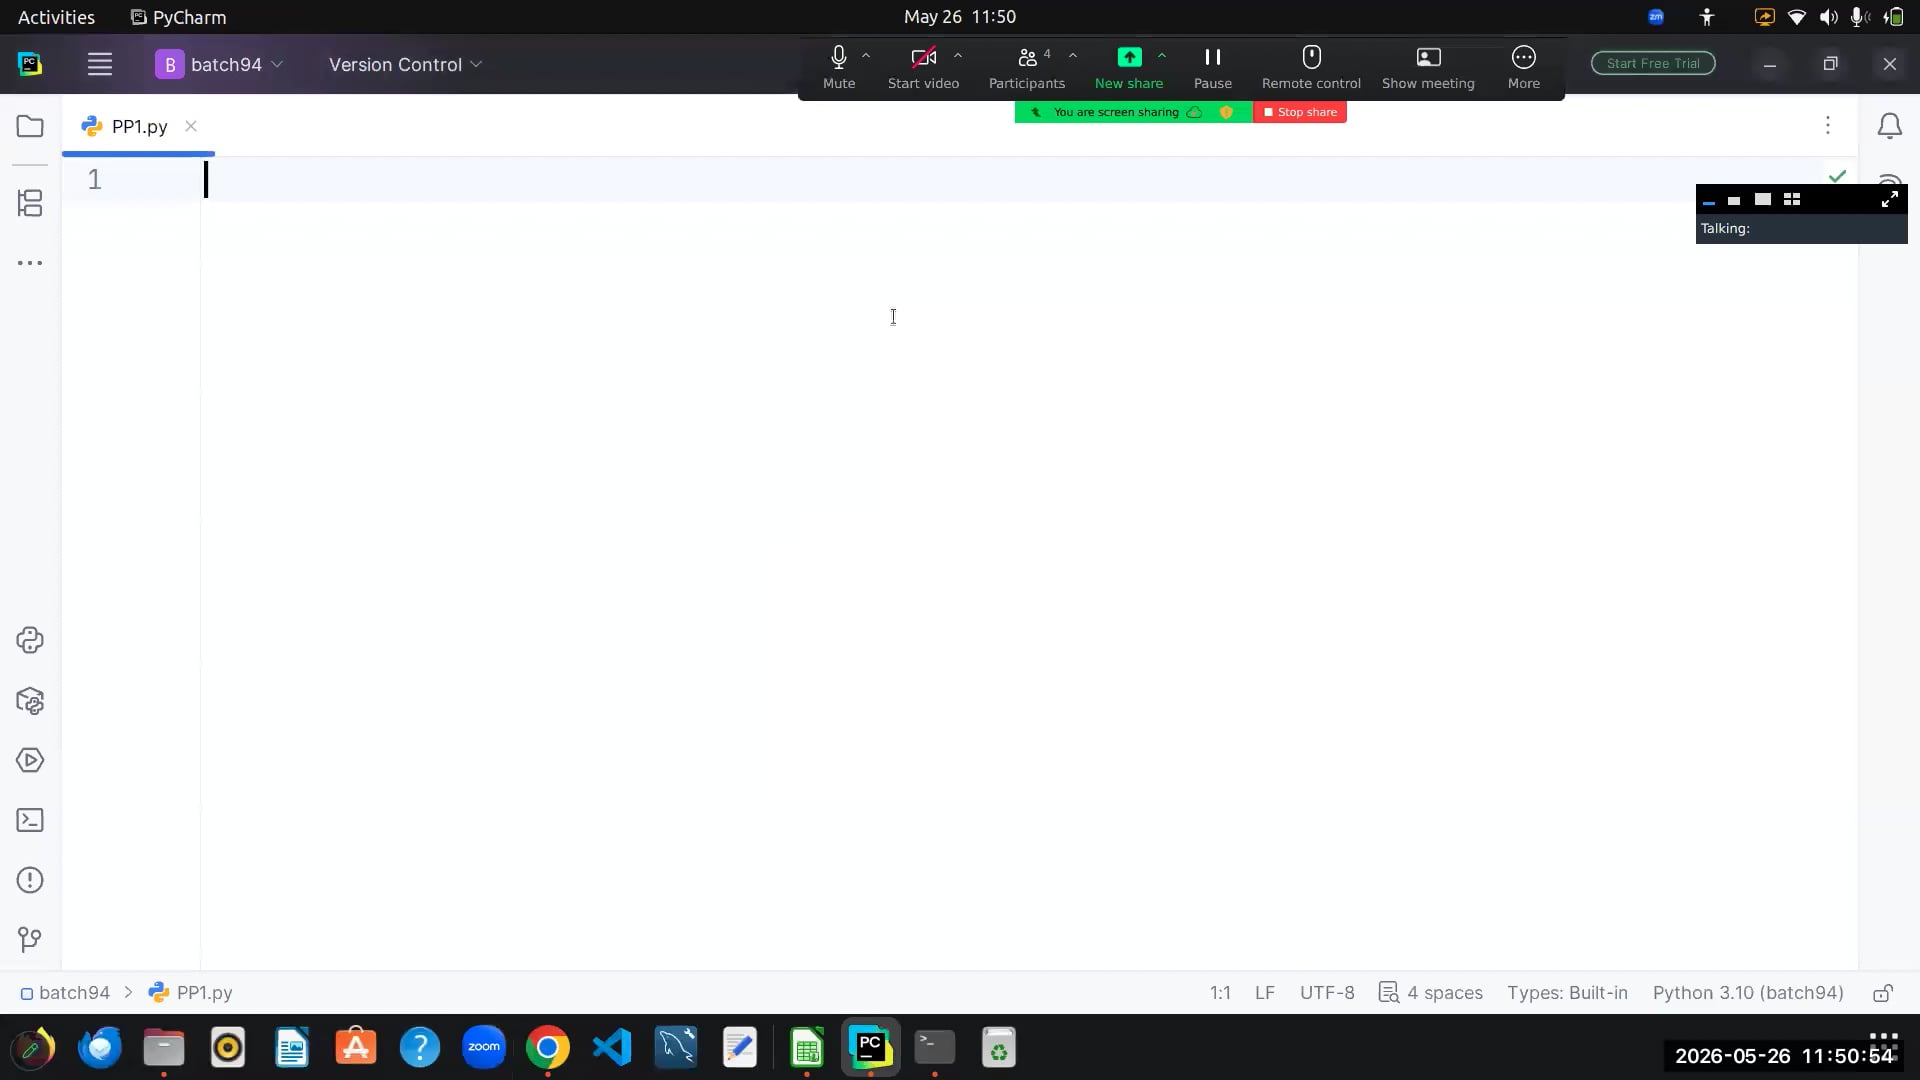Click the PyCharm logo icon
This screenshot has width=1920, height=1080.
[30, 64]
